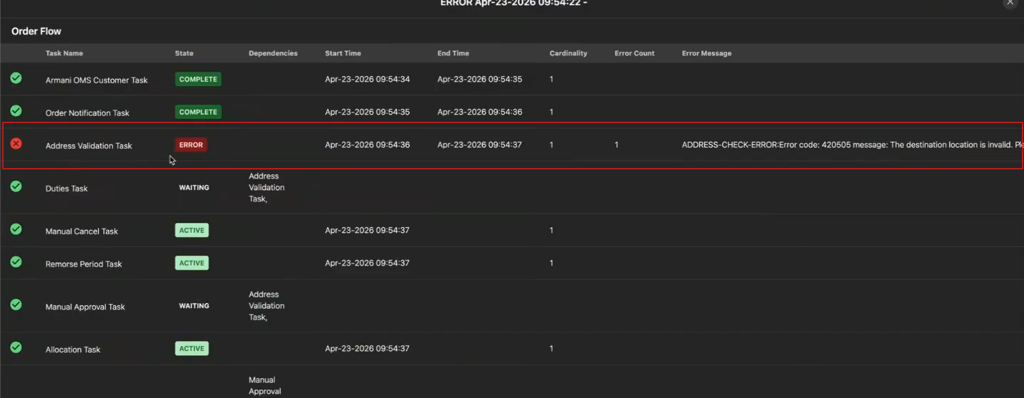Click COMPLETE badge of Order Notification Task
Image resolution: width=1024 pixels, height=398 pixels.
198,112
